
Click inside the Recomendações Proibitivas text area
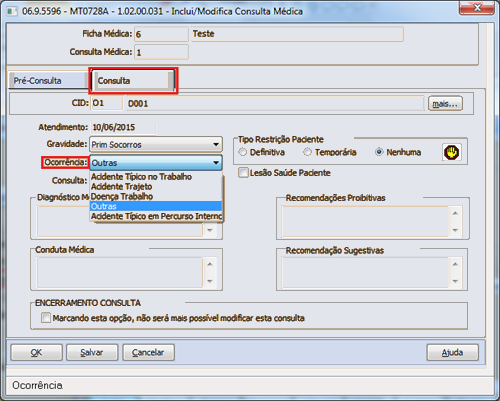coord(365,221)
